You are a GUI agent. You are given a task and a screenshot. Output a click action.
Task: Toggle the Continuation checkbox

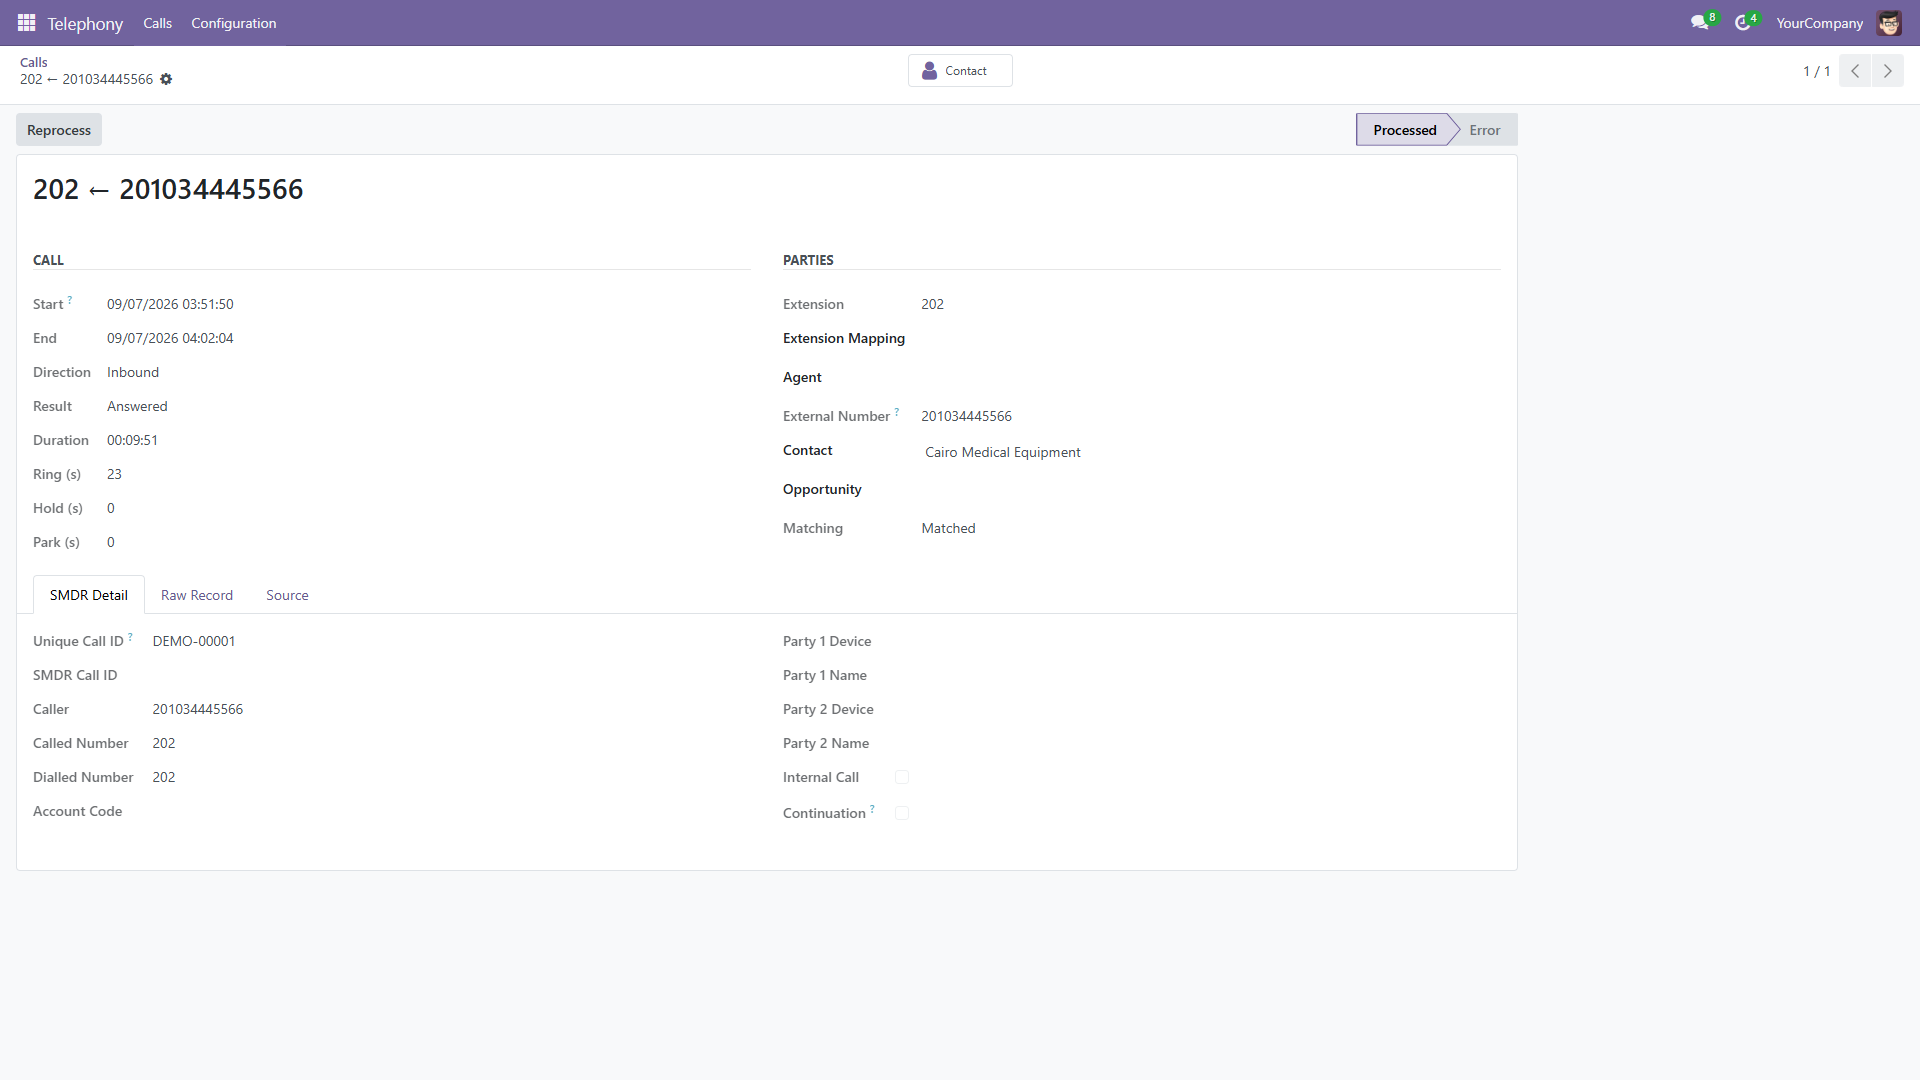(902, 813)
